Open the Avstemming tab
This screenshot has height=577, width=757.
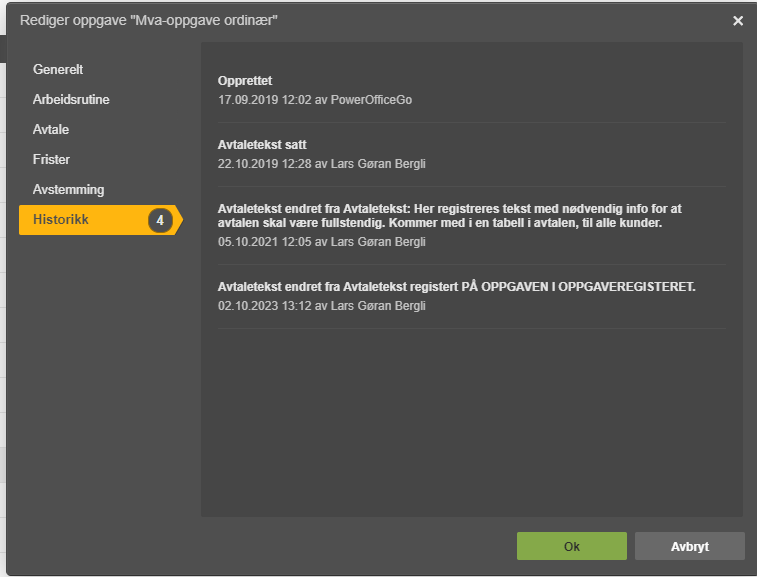[69, 189]
